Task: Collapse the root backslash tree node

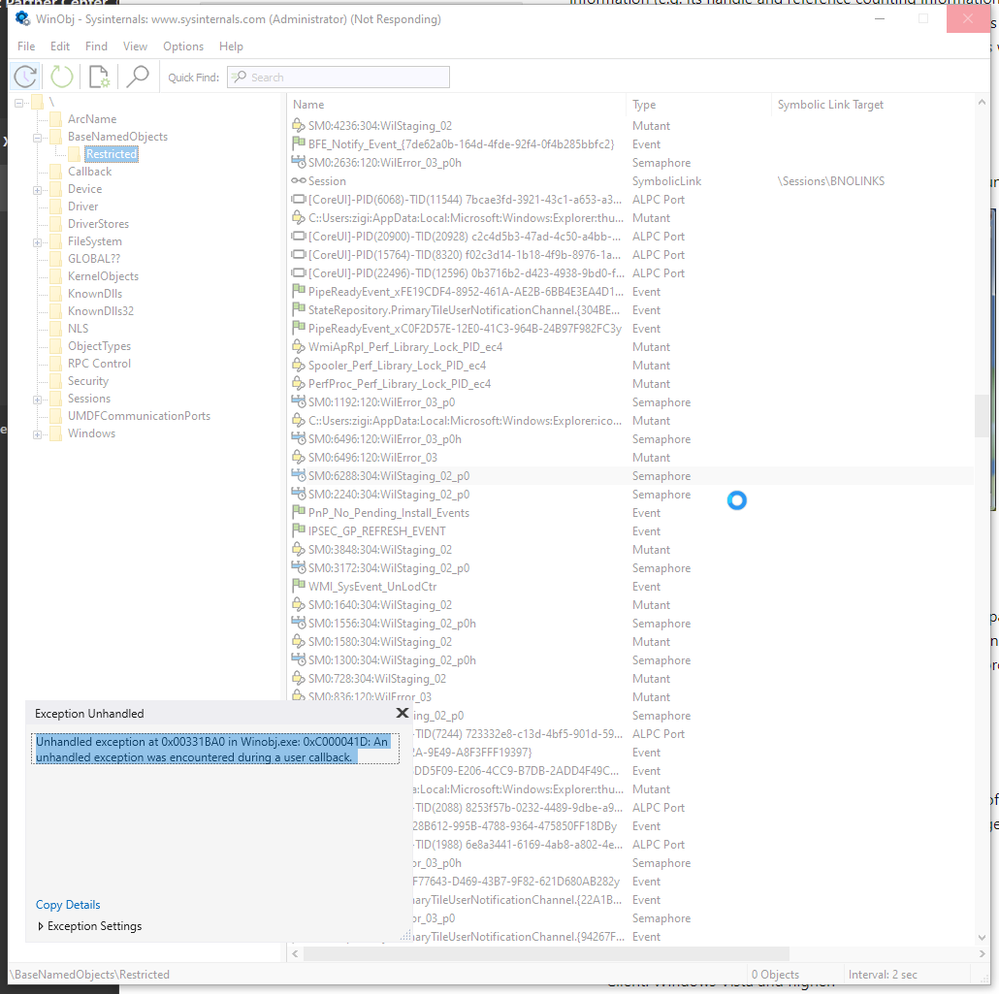Action: coord(19,103)
